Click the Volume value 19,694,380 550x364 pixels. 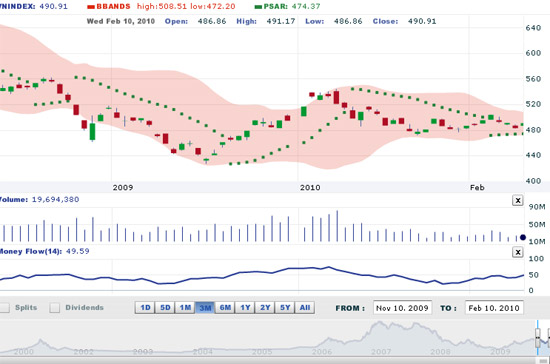click(55, 200)
